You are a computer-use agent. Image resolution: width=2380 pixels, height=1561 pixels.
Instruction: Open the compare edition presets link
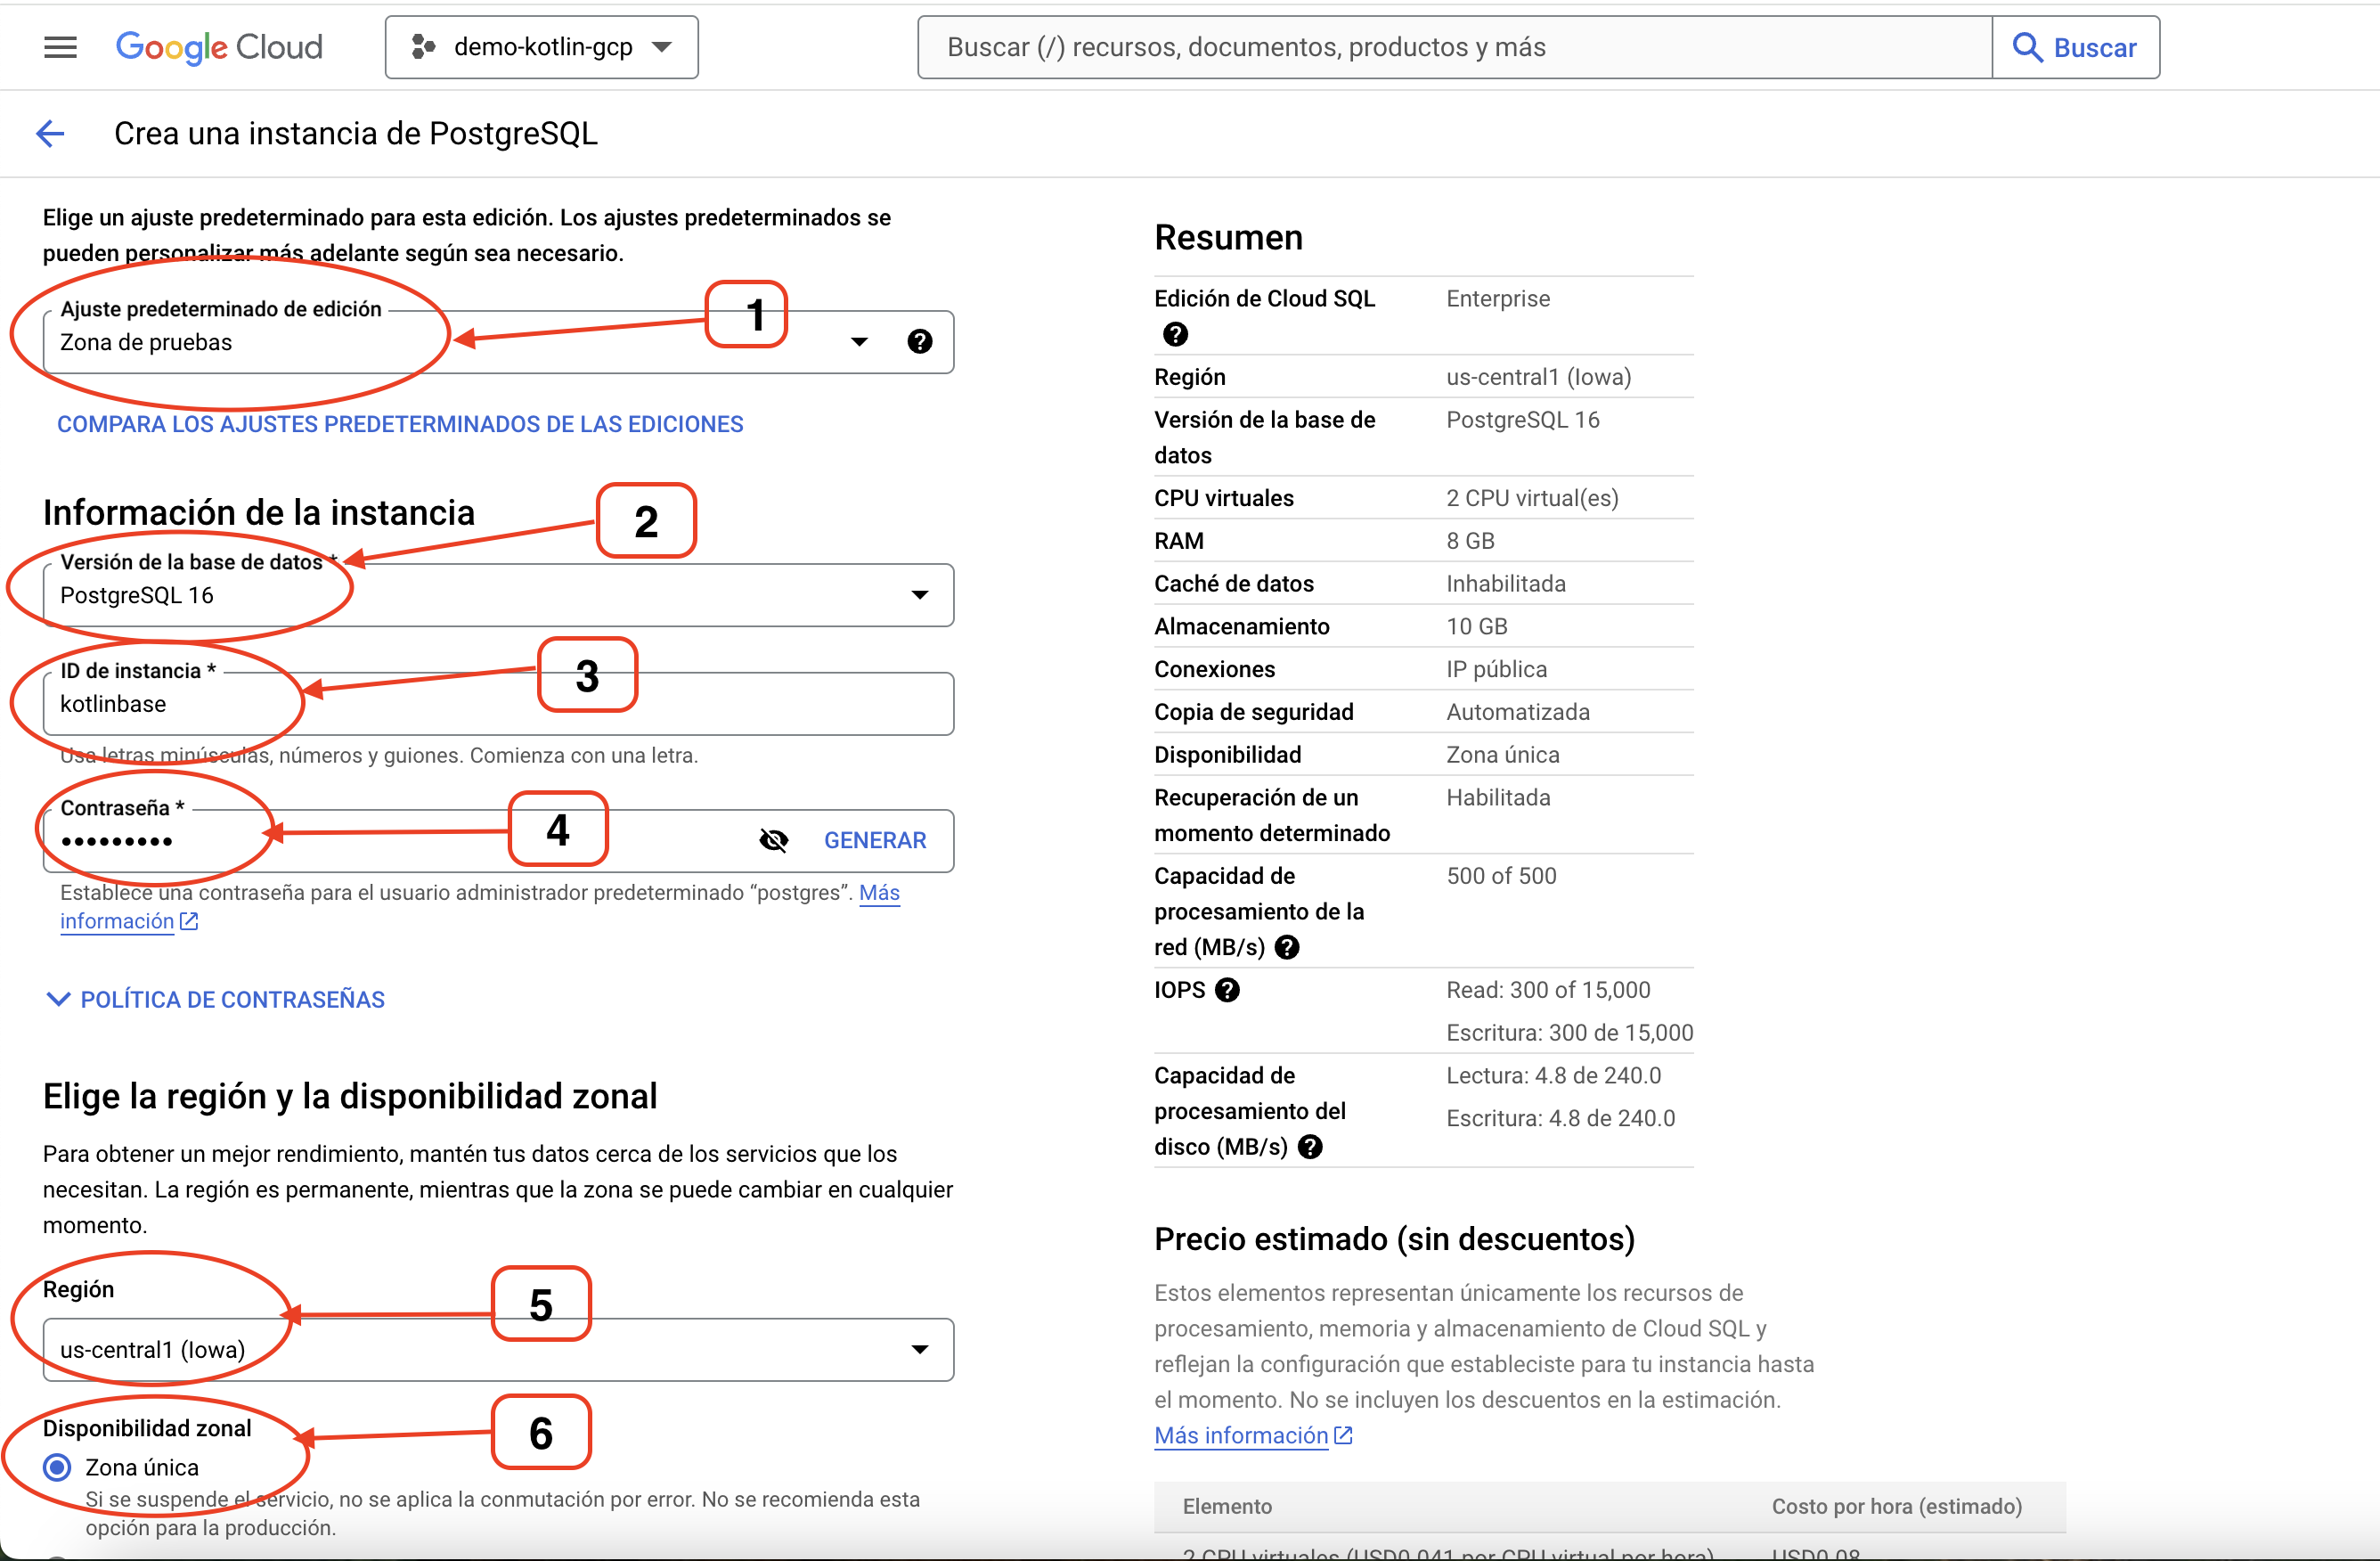click(400, 424)
